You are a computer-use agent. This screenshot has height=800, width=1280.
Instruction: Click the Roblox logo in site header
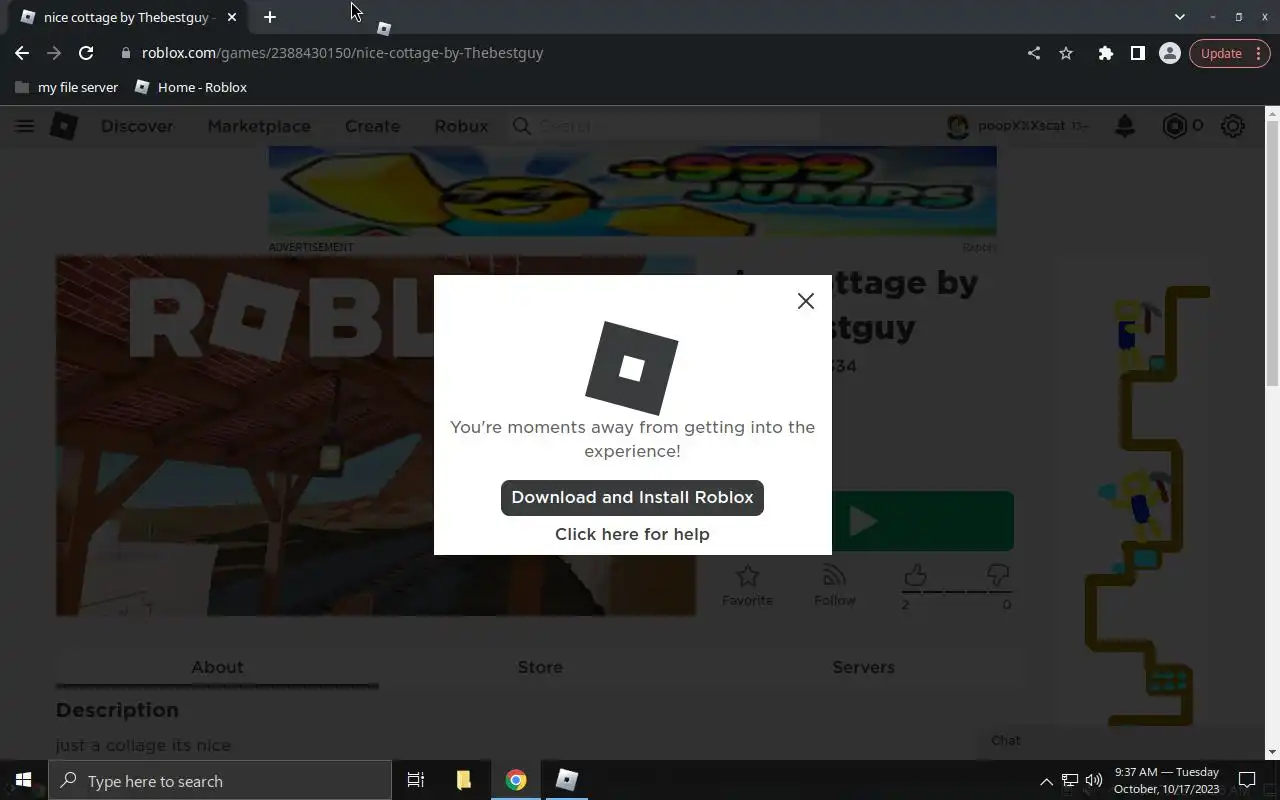click(x=64, y=126)
